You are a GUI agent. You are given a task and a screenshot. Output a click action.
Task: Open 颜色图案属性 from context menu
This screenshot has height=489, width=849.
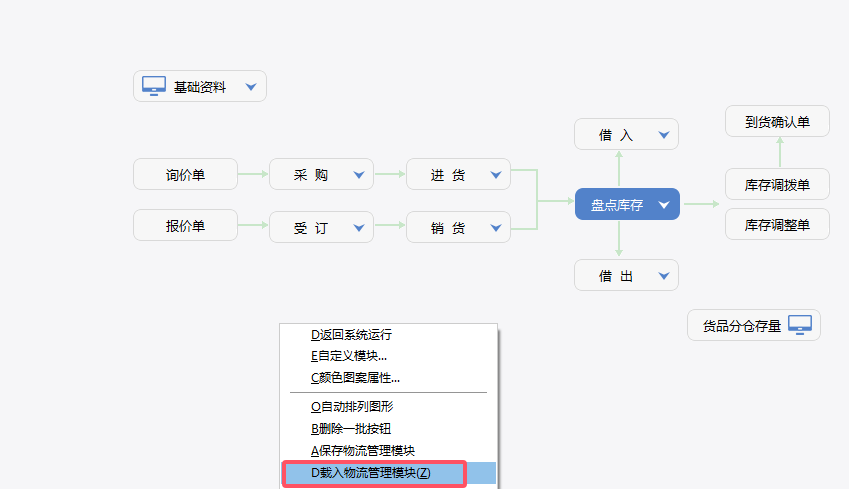pyautogui.click(x=355, y=377)
